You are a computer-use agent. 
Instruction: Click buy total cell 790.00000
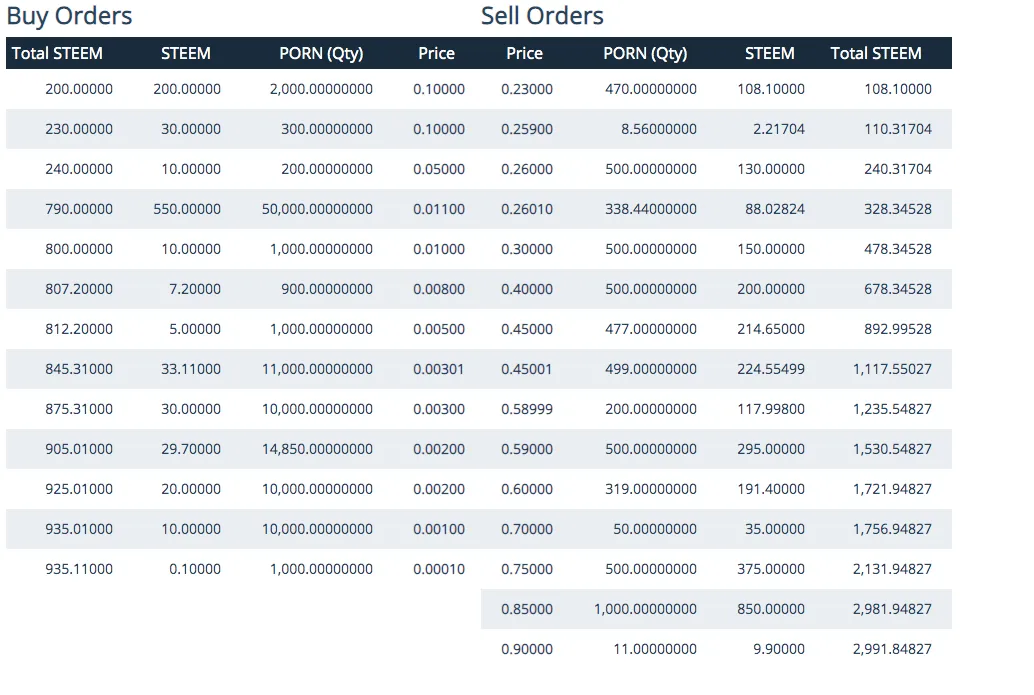coord(79,209)
